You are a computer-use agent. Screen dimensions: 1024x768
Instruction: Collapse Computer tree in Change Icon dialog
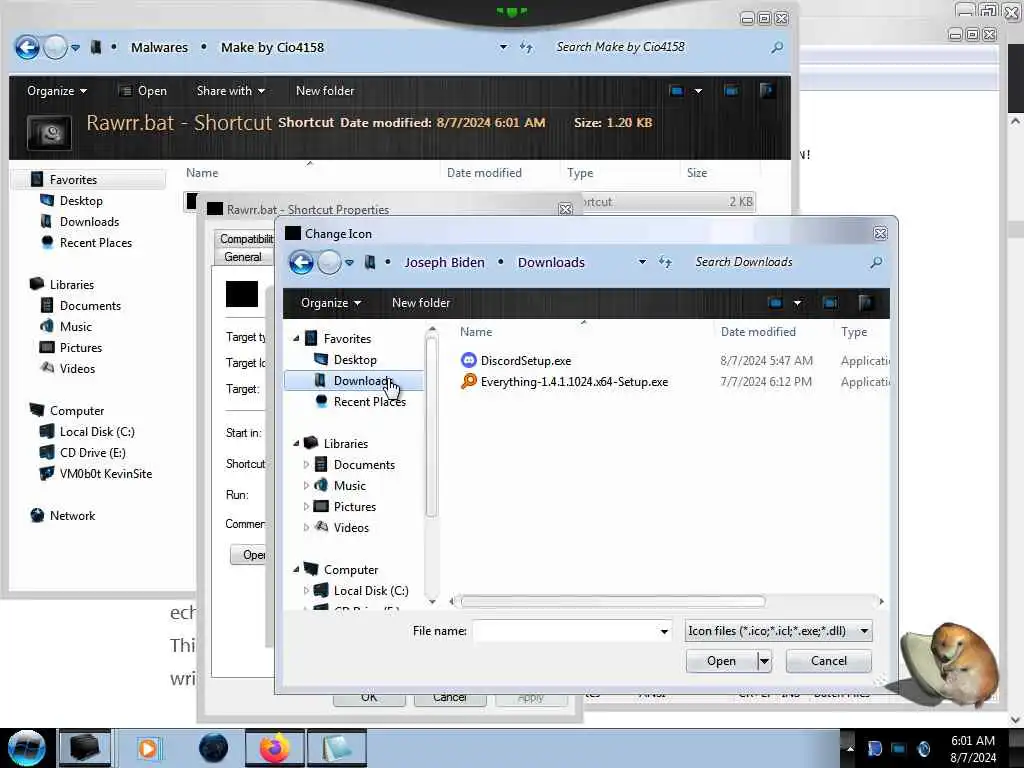[x=296, y=569]
